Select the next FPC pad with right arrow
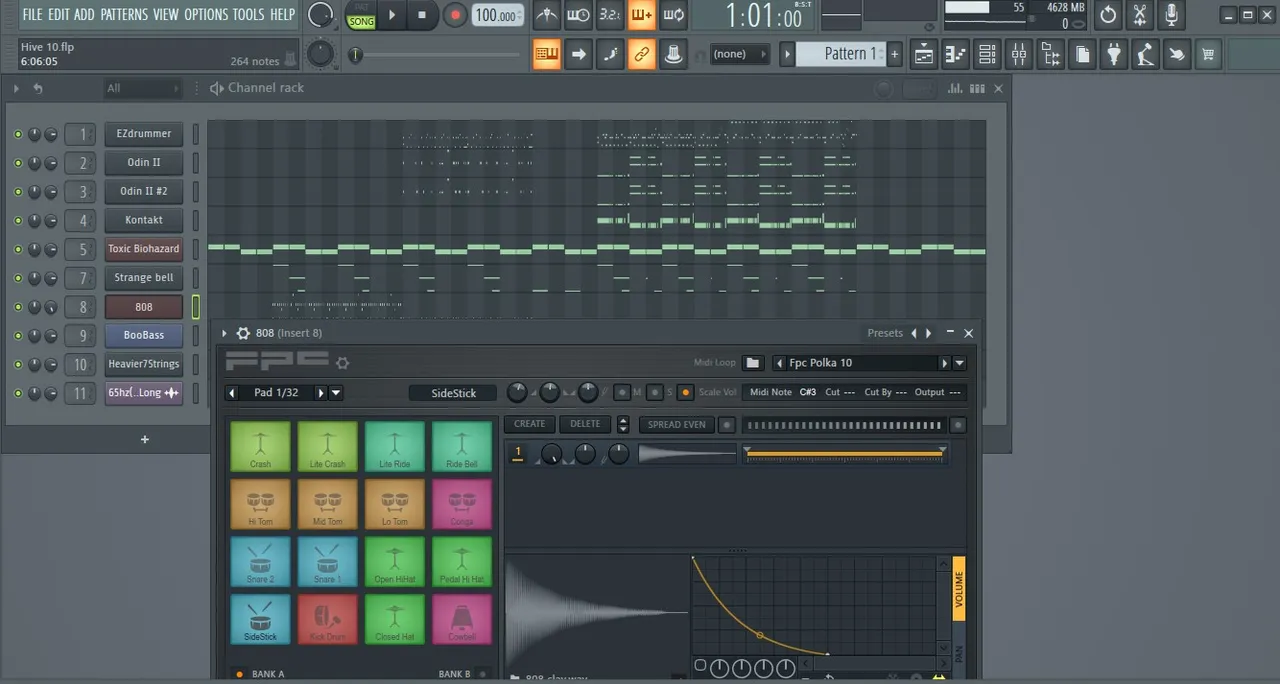The image size is (1280, 684). click(x=321, y=393)
